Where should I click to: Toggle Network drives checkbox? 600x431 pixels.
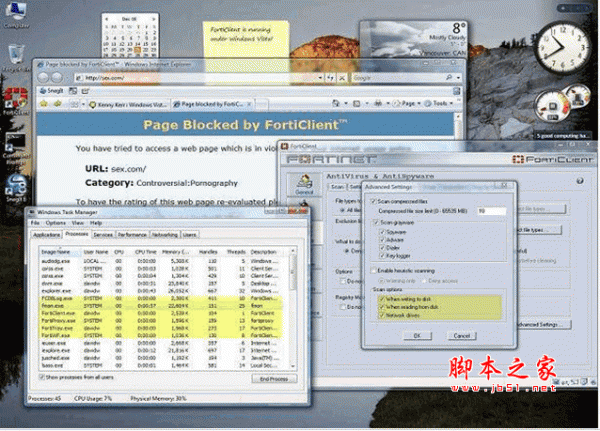tap(382, 315)
